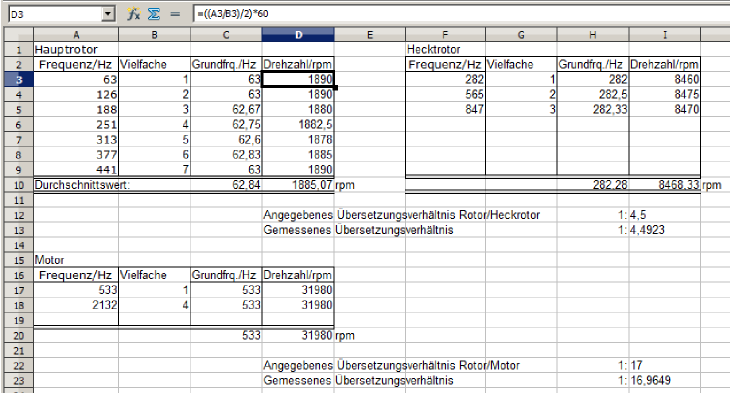Click cell containing 441
Screen dimensions: 730x393
[76, 169]
